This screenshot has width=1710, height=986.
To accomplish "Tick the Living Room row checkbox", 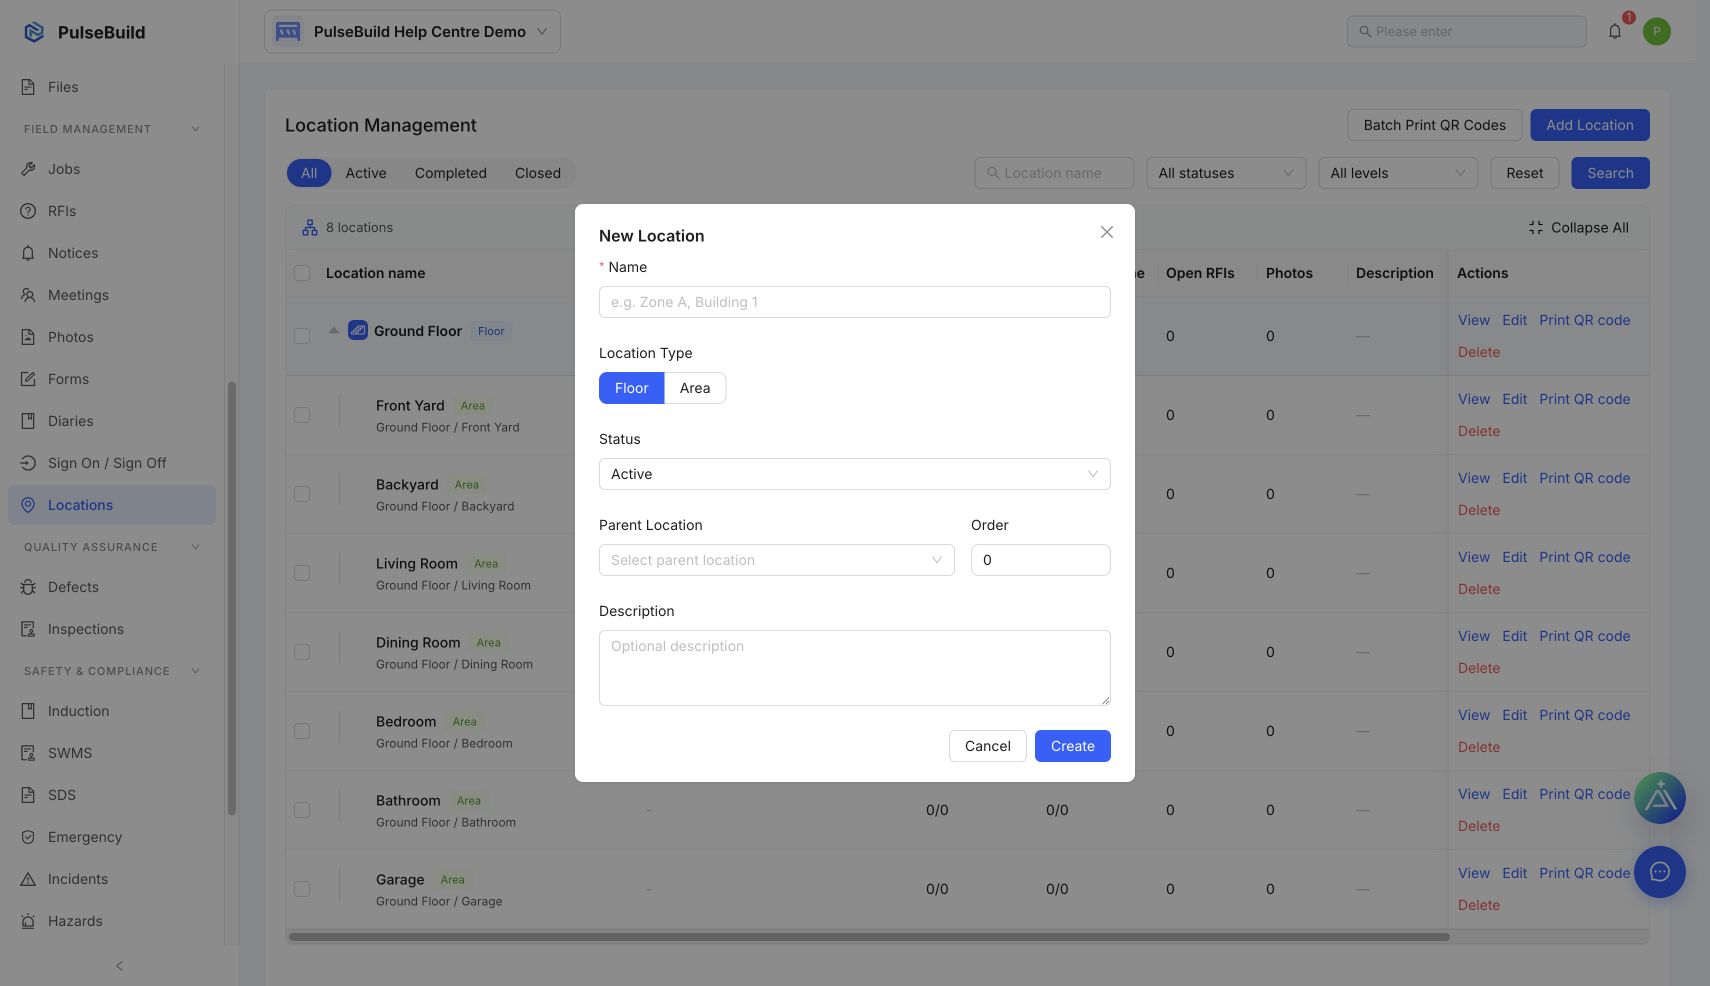I will (302, 573).
